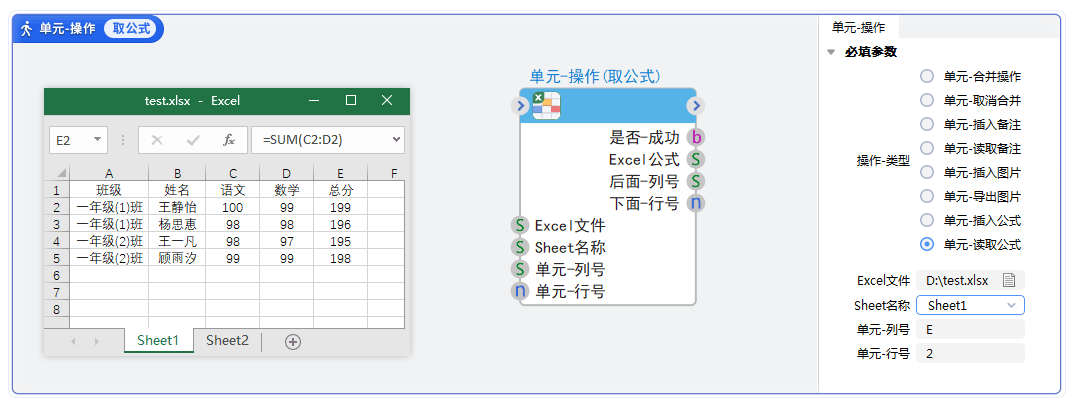This screenshot has width=1075, height=408.
Task: Select the 单元-合并操作 radio option
Action: pyautogui.click(x=927, y=76)
